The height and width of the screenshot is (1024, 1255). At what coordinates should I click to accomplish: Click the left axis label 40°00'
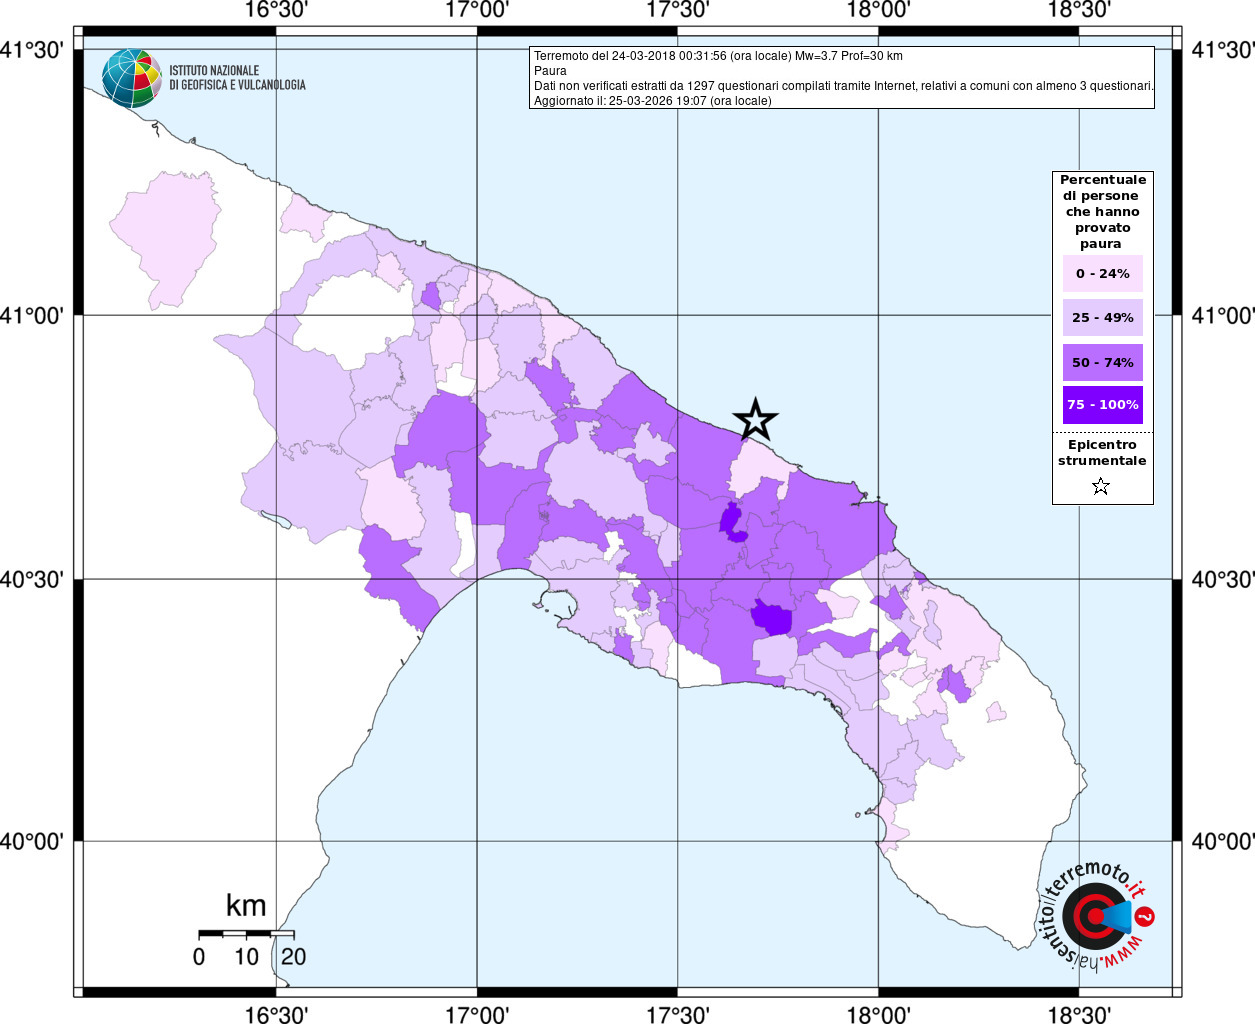click(x=32, y=841)
